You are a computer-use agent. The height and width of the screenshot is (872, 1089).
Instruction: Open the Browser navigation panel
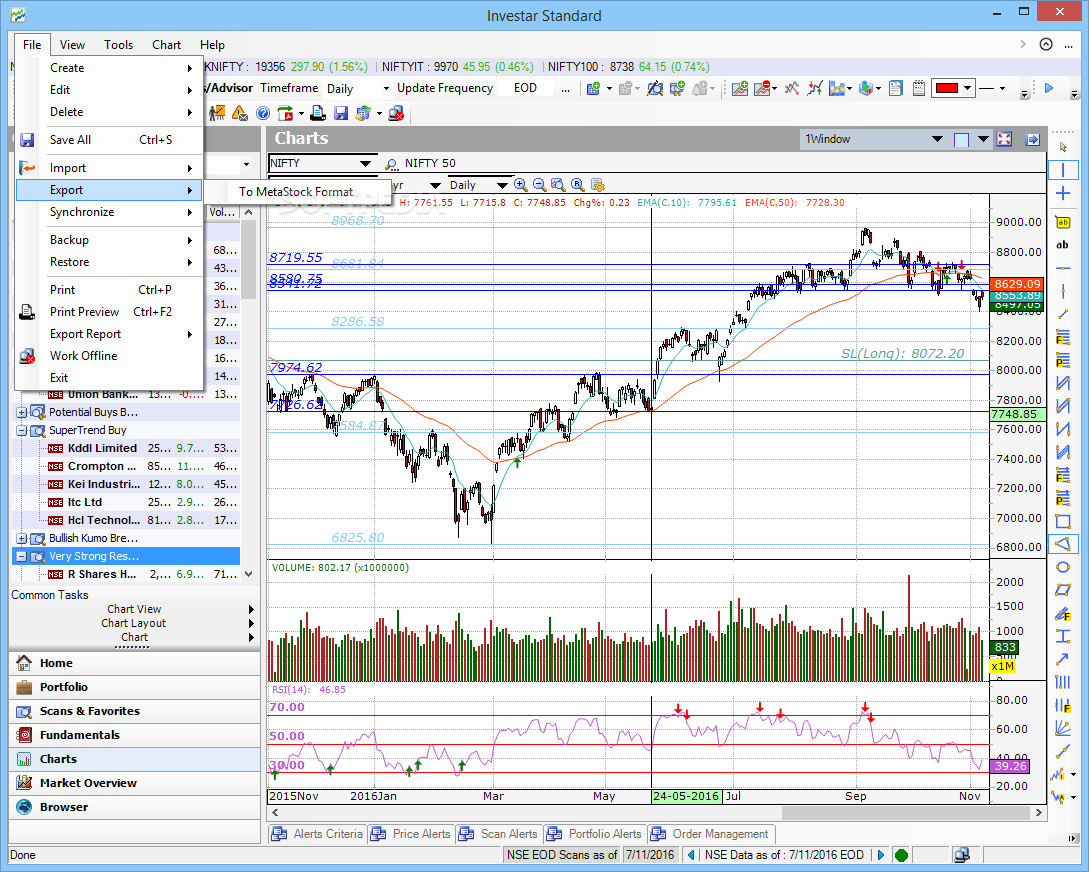click(135, 807)
